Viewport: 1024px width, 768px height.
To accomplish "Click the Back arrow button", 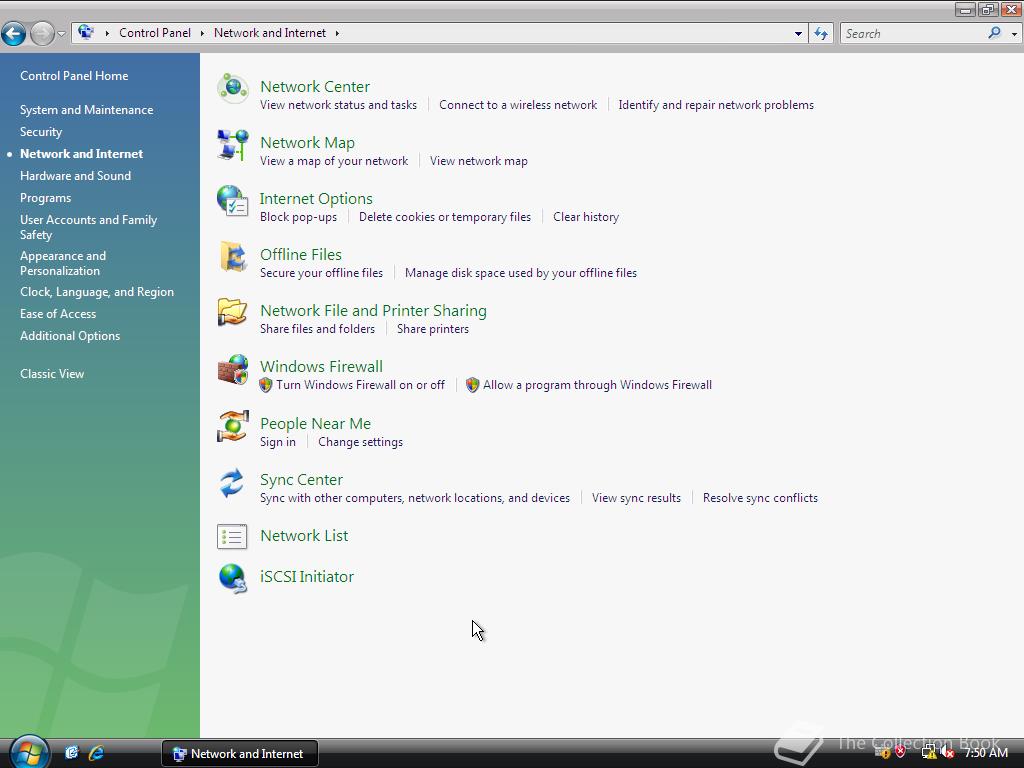I will pyautogui.click(x=14, y=33).
